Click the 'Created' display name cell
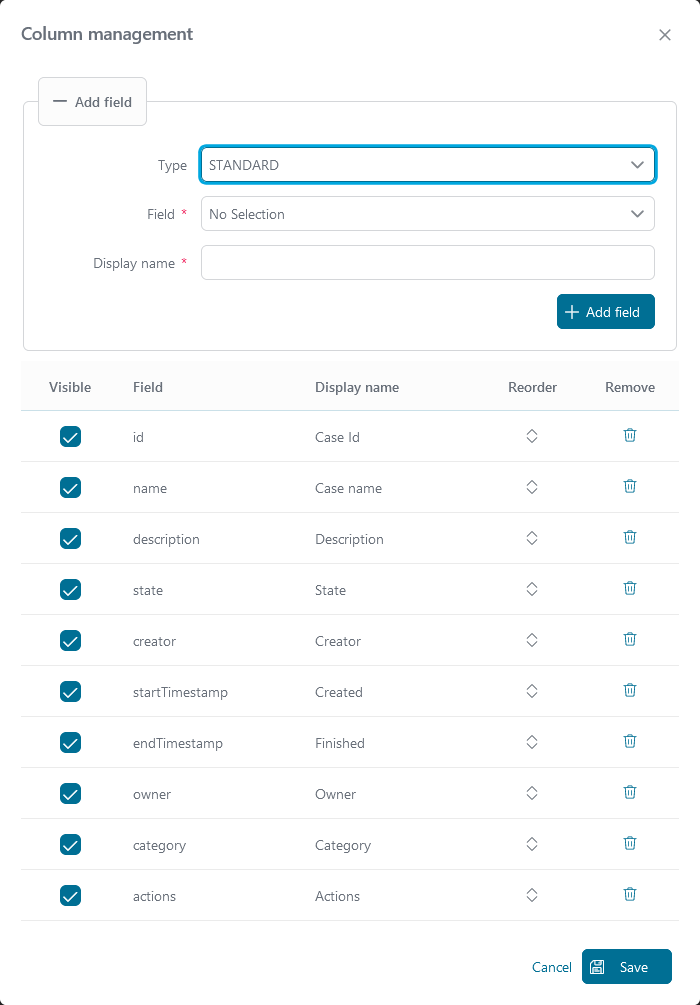This screenshot has width=700, height=1005. [338, 692]
